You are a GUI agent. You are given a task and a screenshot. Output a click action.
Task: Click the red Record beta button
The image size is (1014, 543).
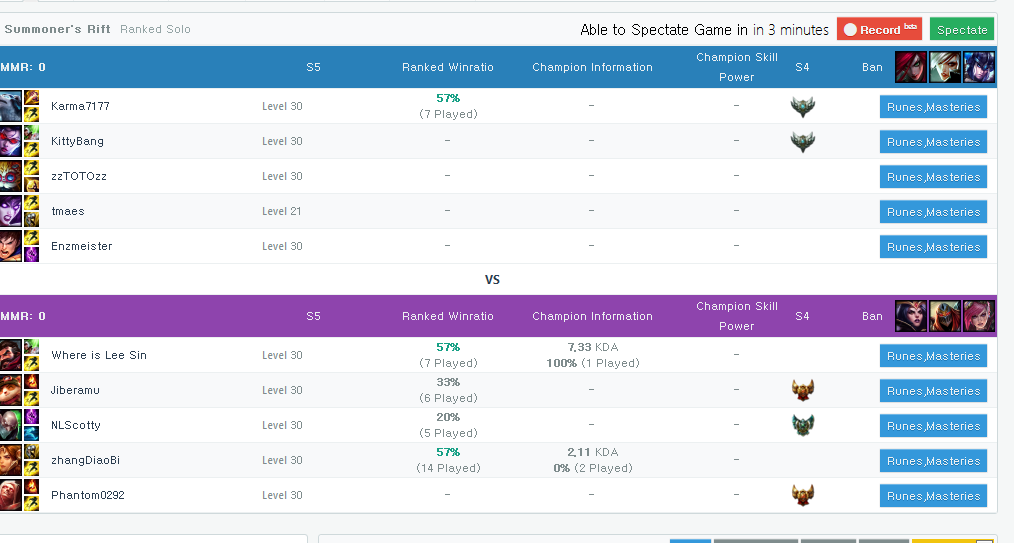(879, 29)
